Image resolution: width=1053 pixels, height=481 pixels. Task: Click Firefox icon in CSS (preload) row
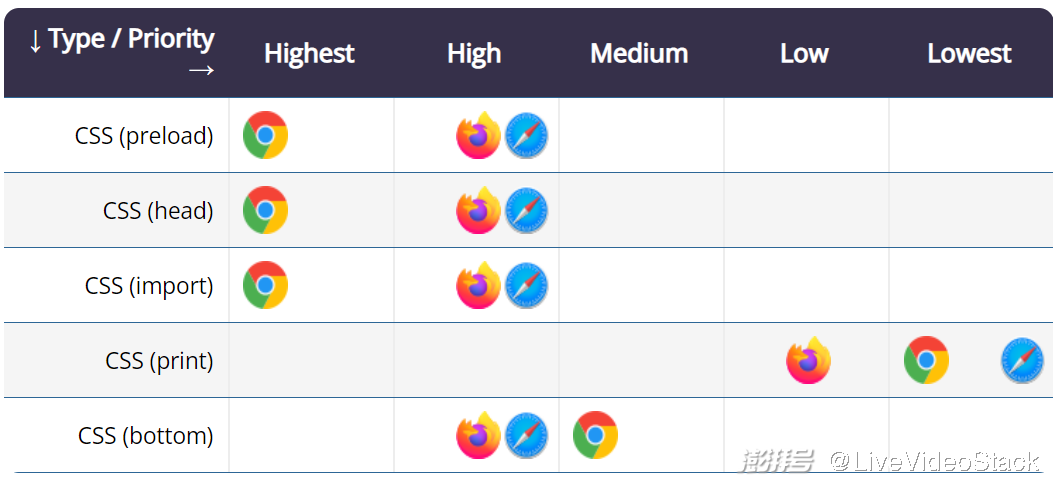pos(478,136)
